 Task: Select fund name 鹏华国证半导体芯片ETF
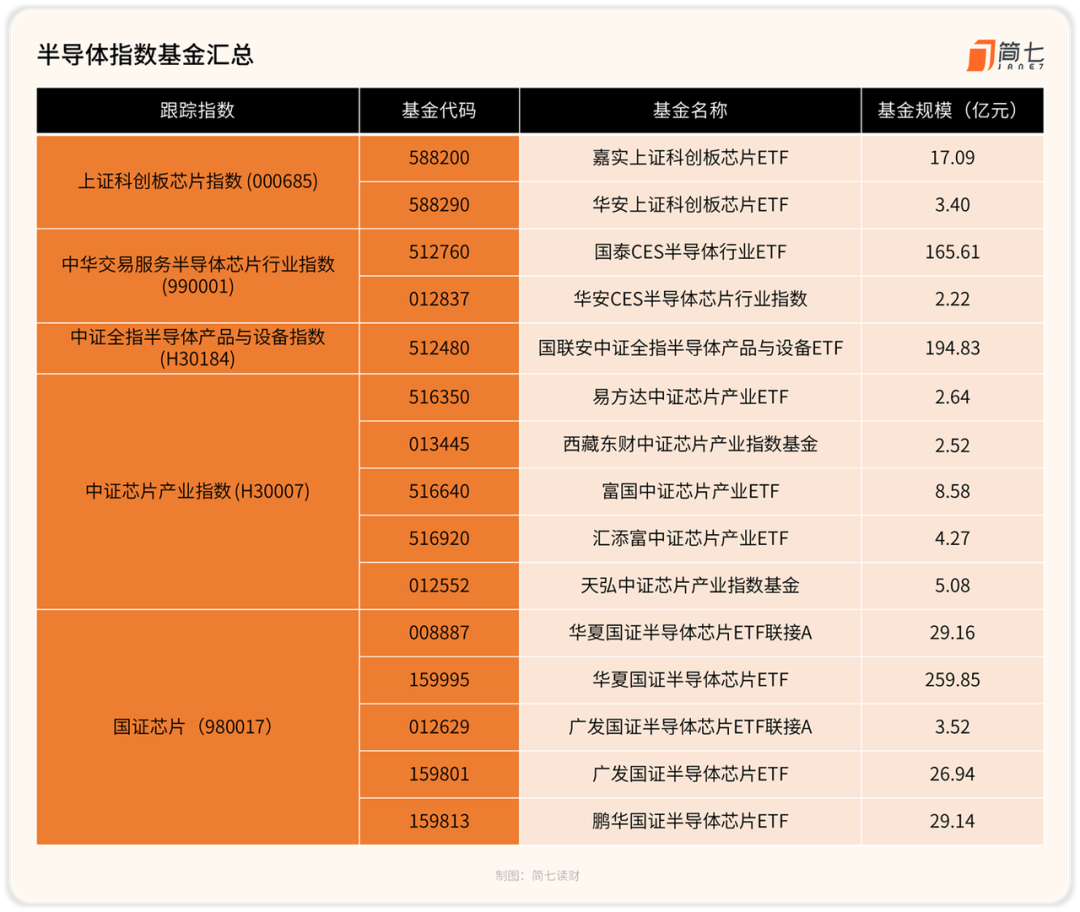click(x=690, y=822)
